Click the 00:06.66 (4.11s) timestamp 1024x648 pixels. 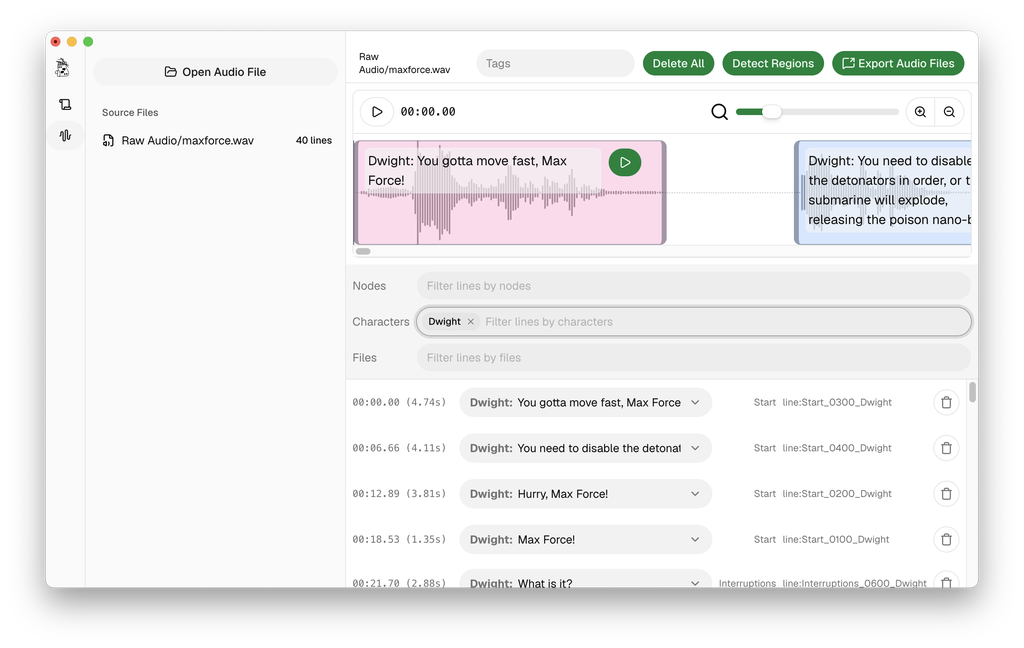(x=399, y=448)
